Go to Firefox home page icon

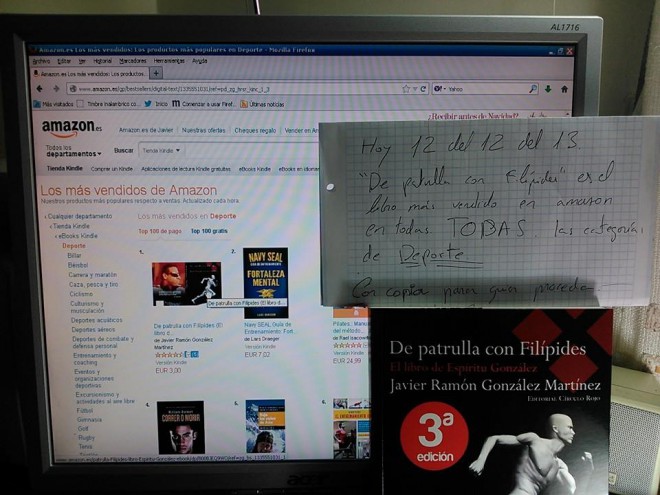pos(564,89)
